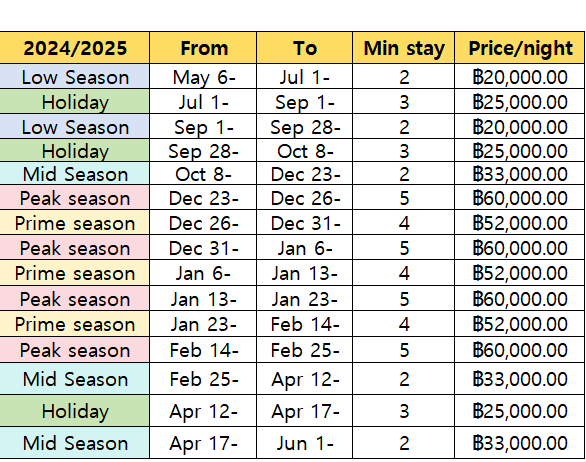Click Prime season cell for Dec 26 row

75,223
